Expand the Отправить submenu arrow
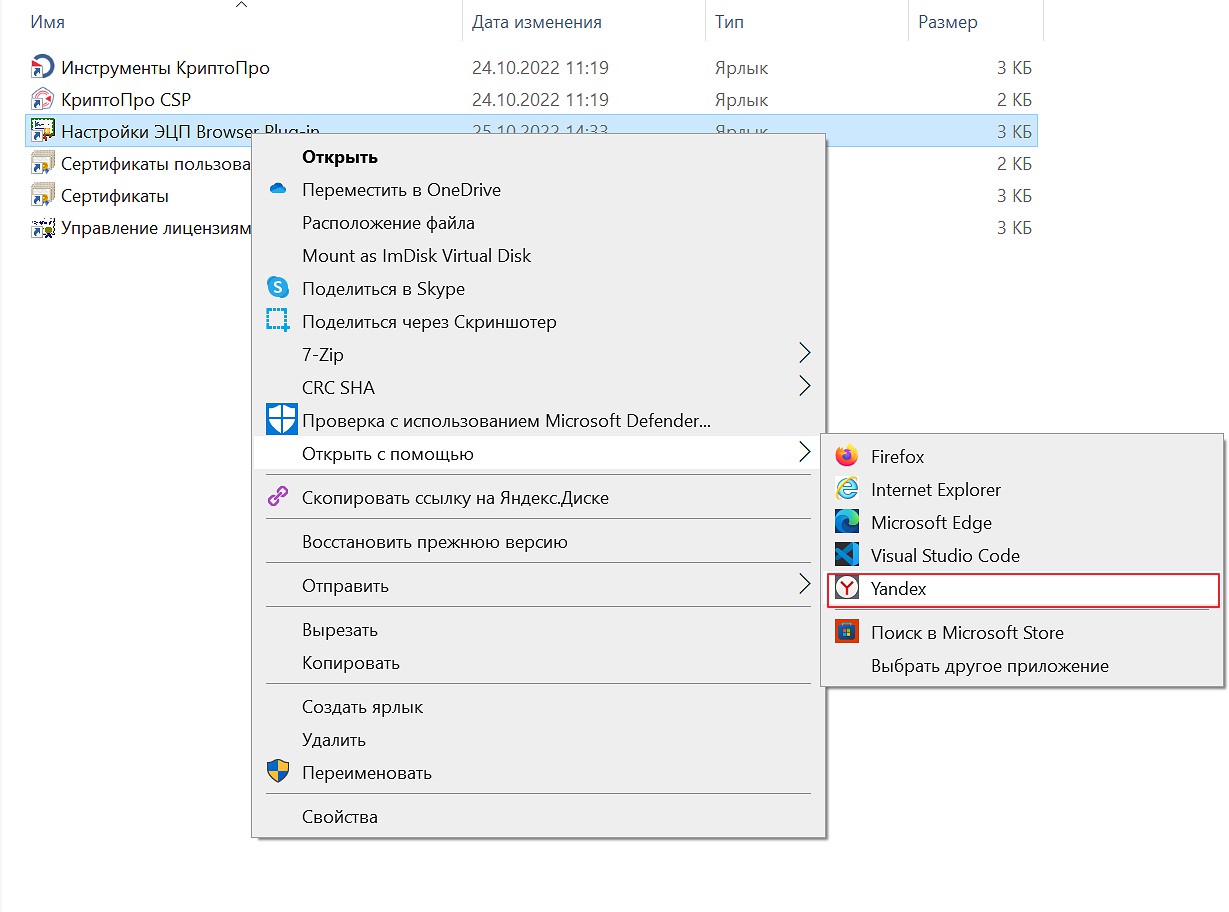 coord(804,584)
